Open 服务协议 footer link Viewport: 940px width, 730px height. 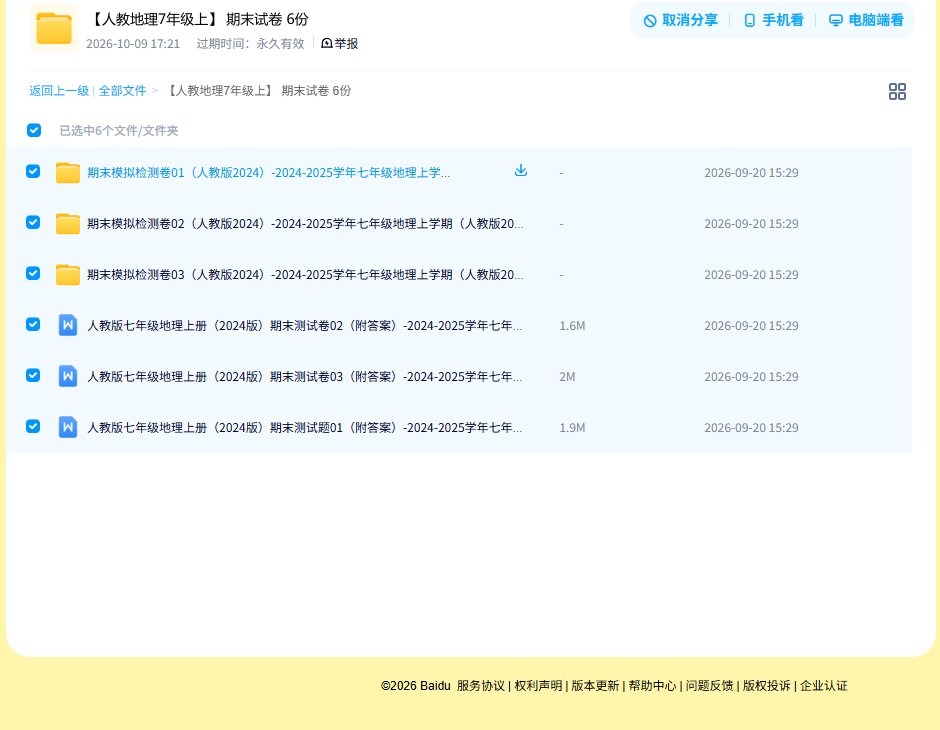pos(481,686)
